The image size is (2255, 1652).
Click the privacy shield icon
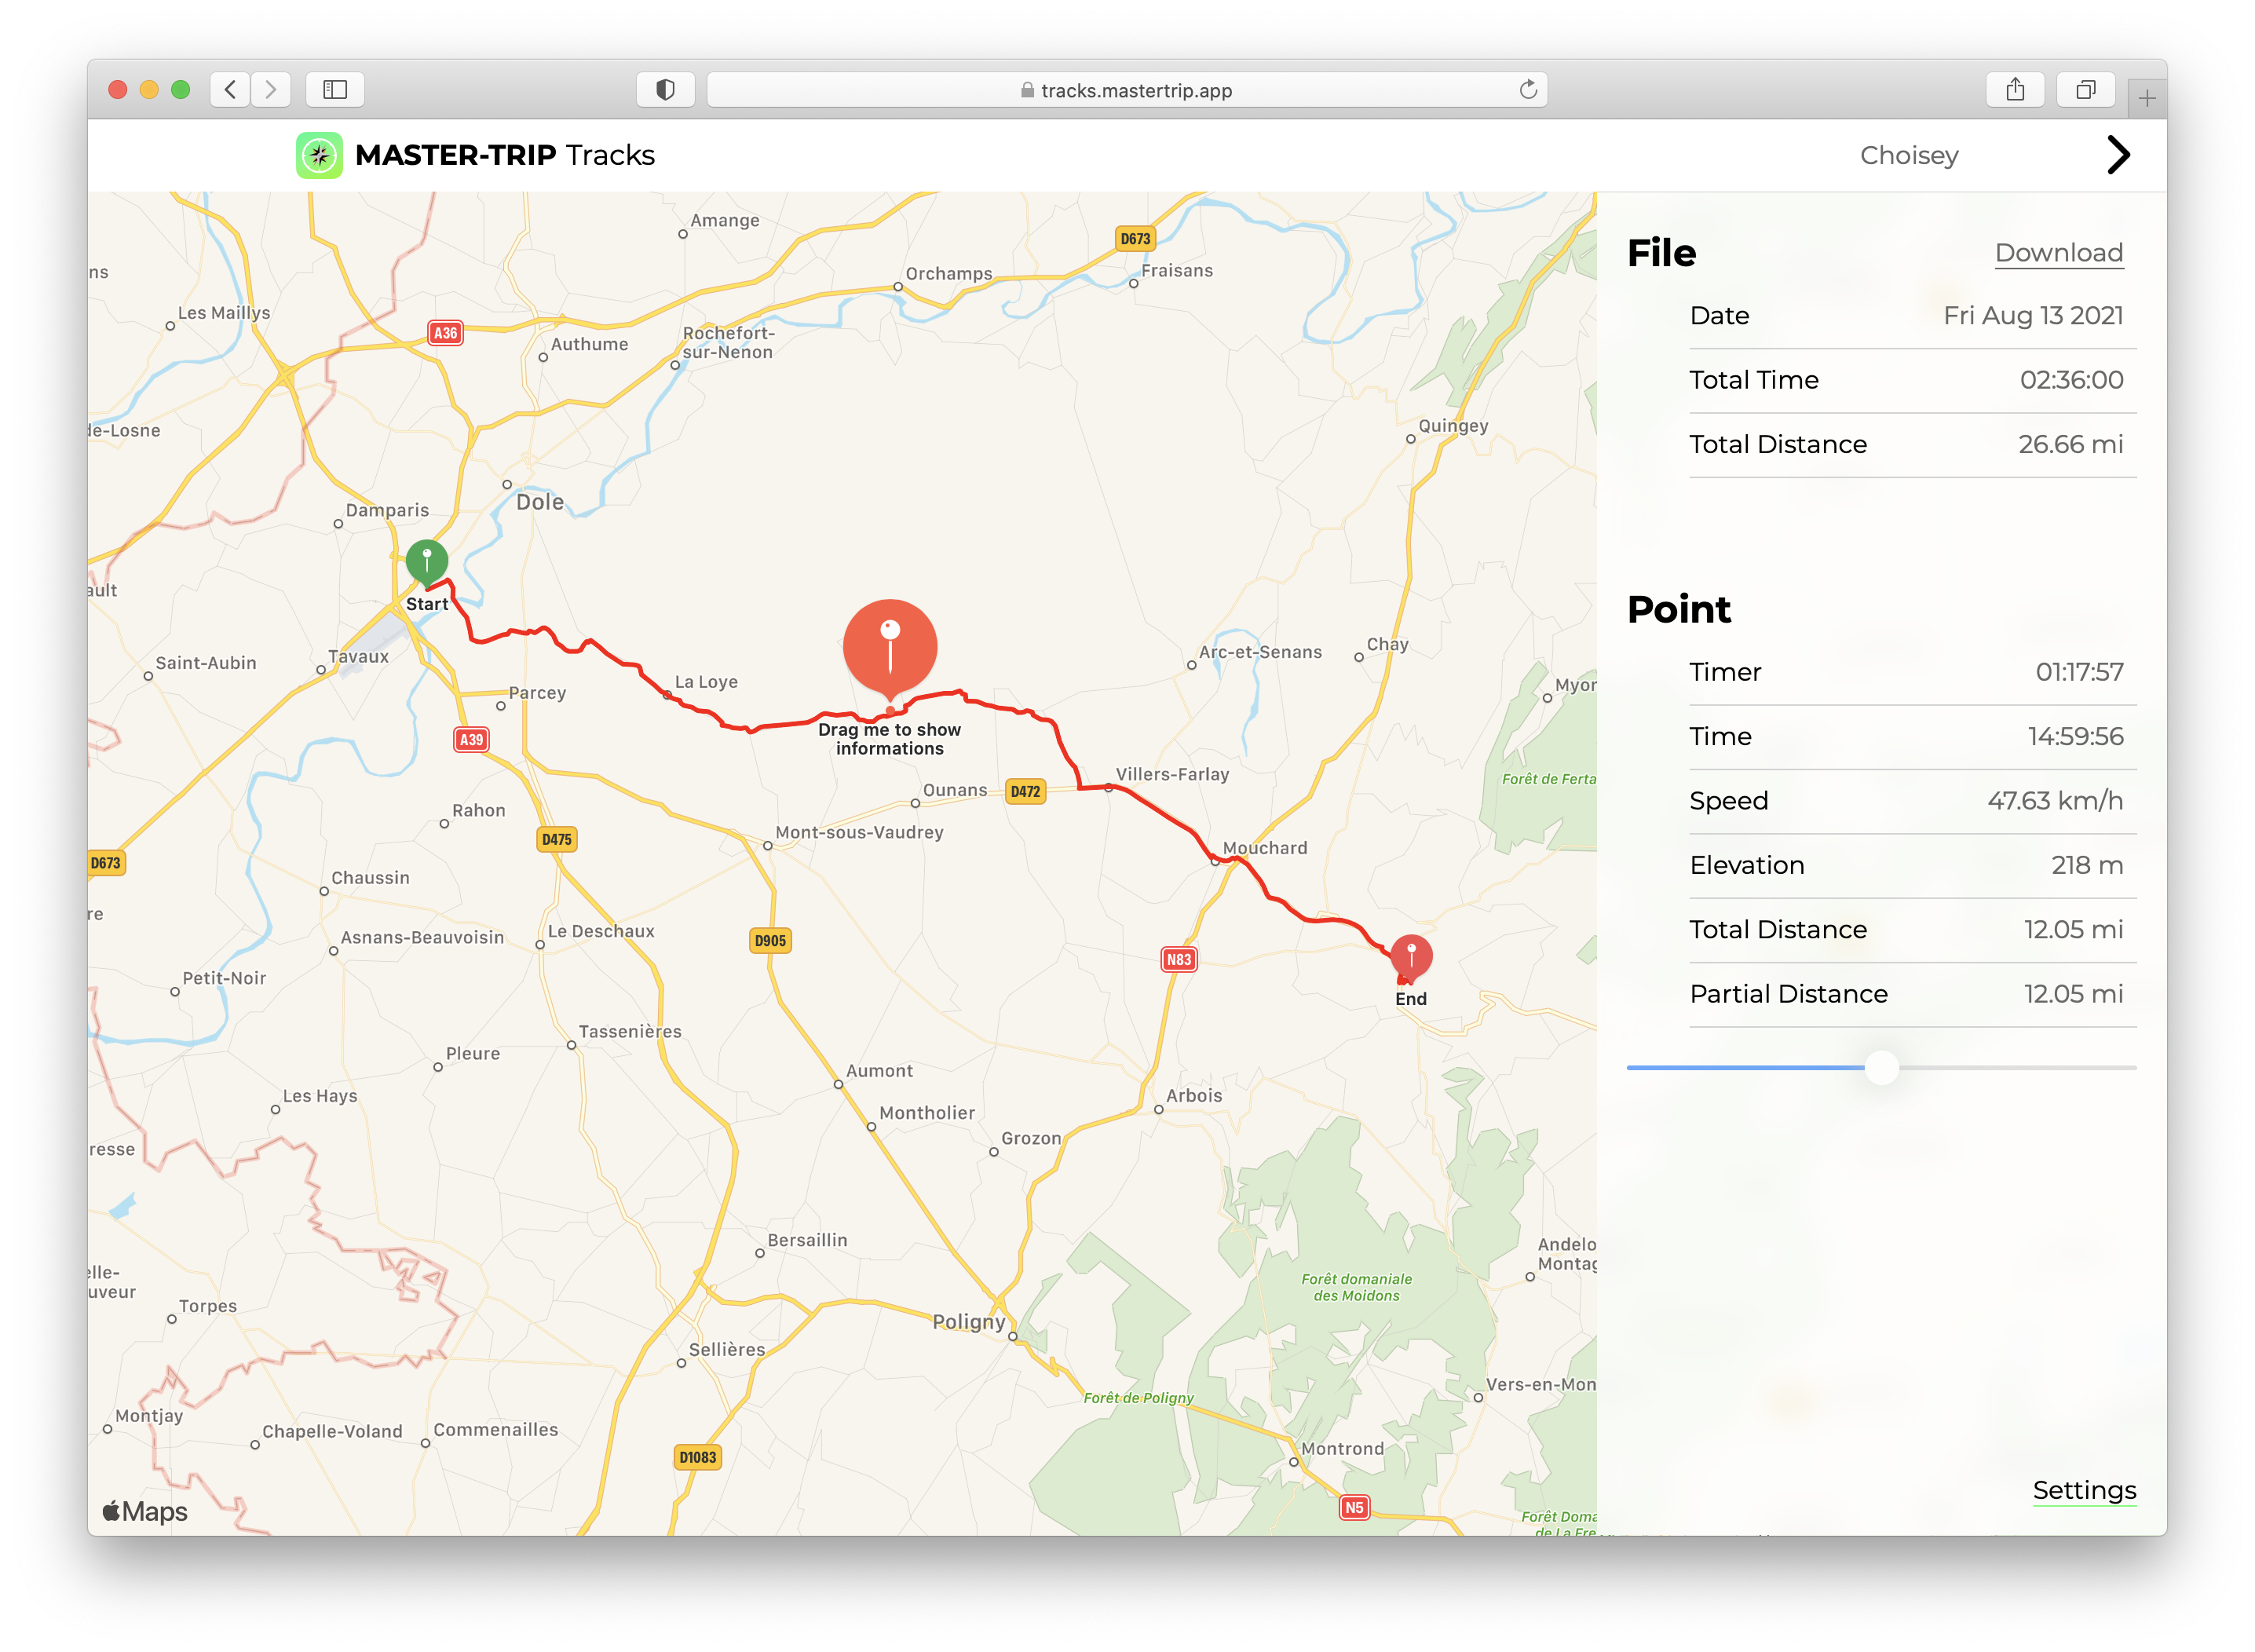tap(665, 90)
